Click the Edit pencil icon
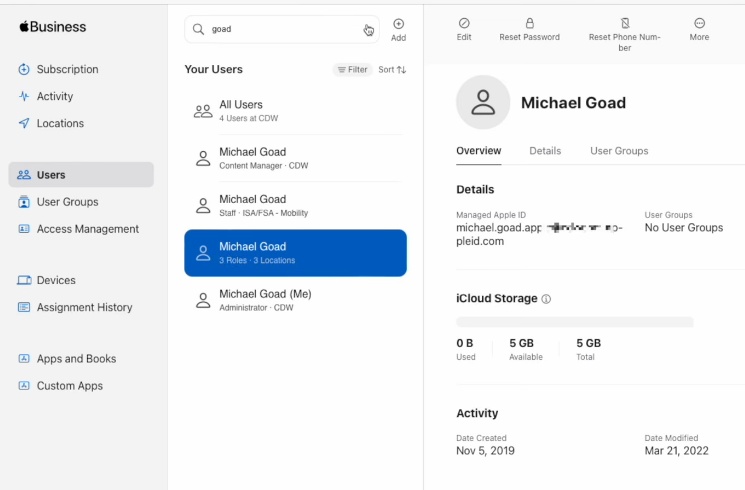 coord(464,23)
